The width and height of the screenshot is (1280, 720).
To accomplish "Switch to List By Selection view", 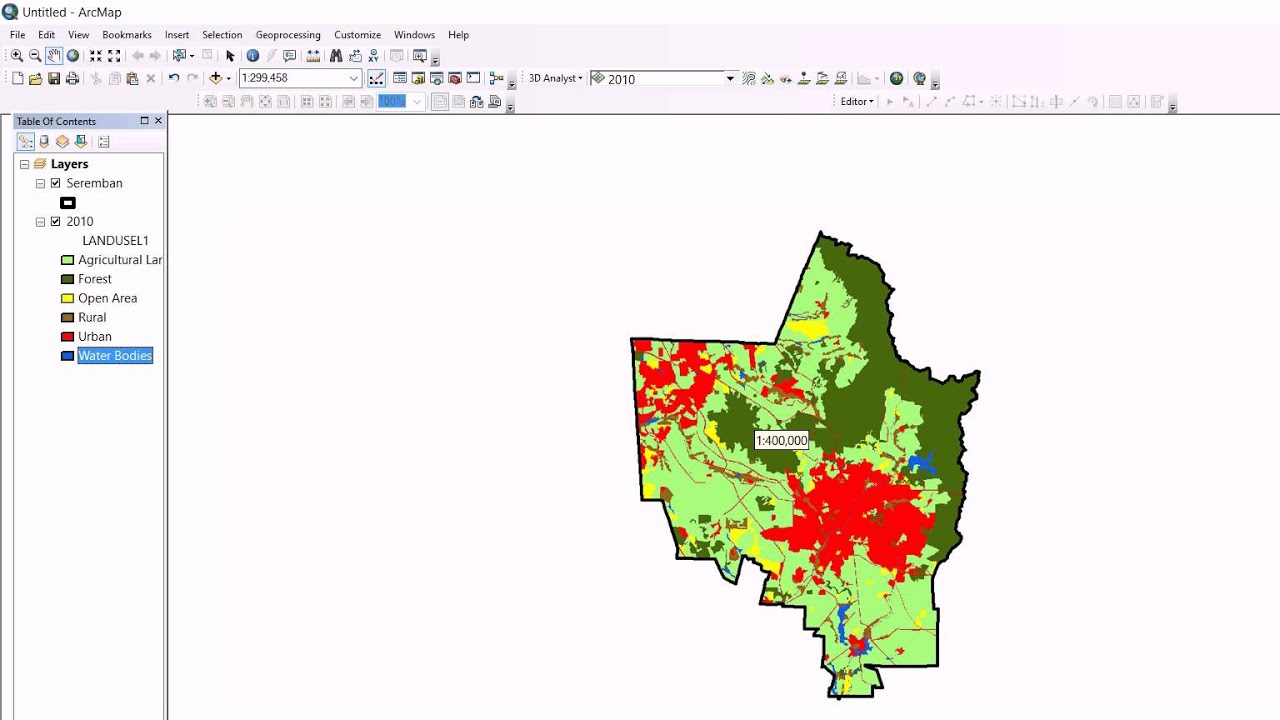I will pos(81,142).
